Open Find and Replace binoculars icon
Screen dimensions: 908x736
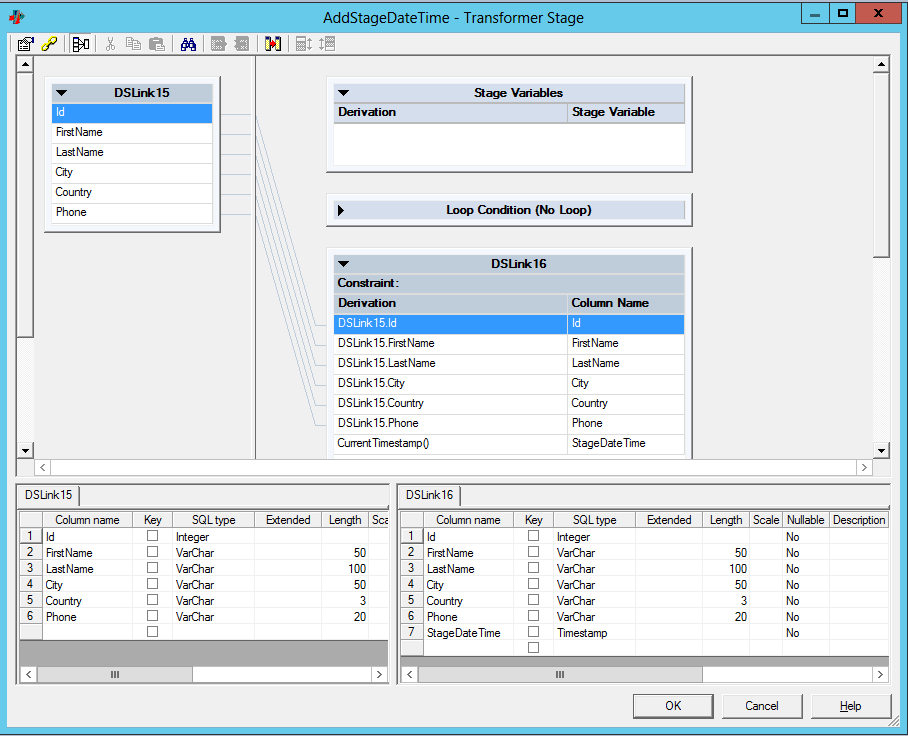188,44
